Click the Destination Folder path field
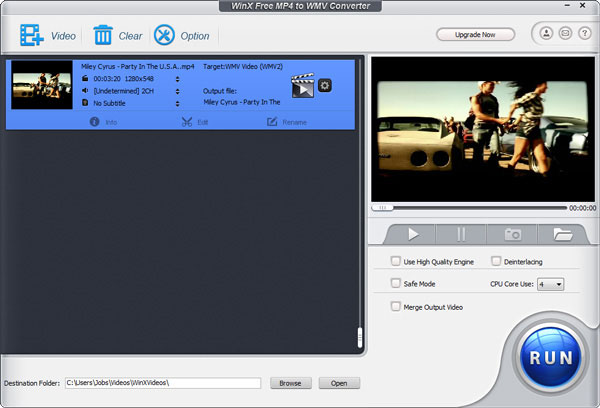Image resolution: width=600 pixels, height=408 pixels. pos(163,383)
